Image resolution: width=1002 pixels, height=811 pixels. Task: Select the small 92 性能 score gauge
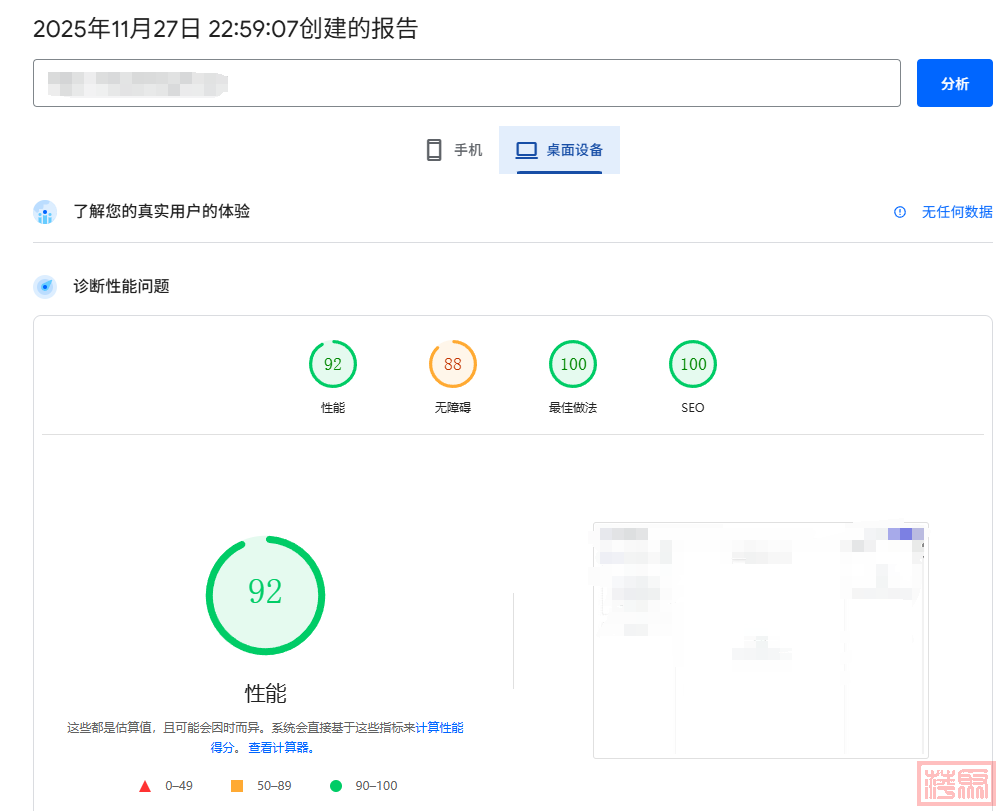(x=333, y=364)
